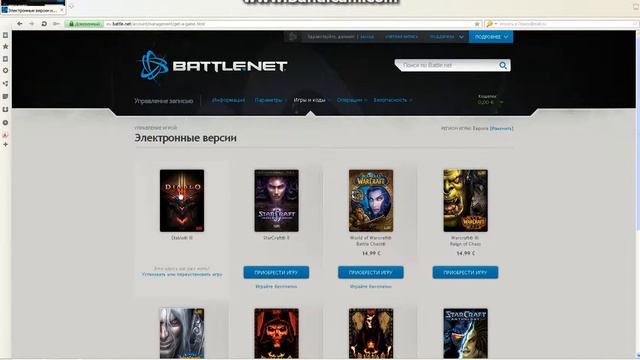The image size is (640, 360).
Task: Click the Учетная запись link in top bar
Action: (402, 37)
